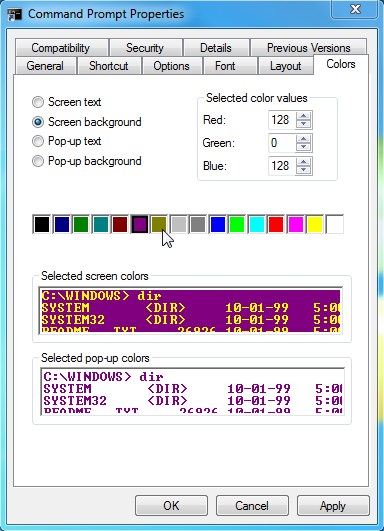
Task: Pick the navy blue color swatch
Action: pyautogui.click(x=62, y=224)
